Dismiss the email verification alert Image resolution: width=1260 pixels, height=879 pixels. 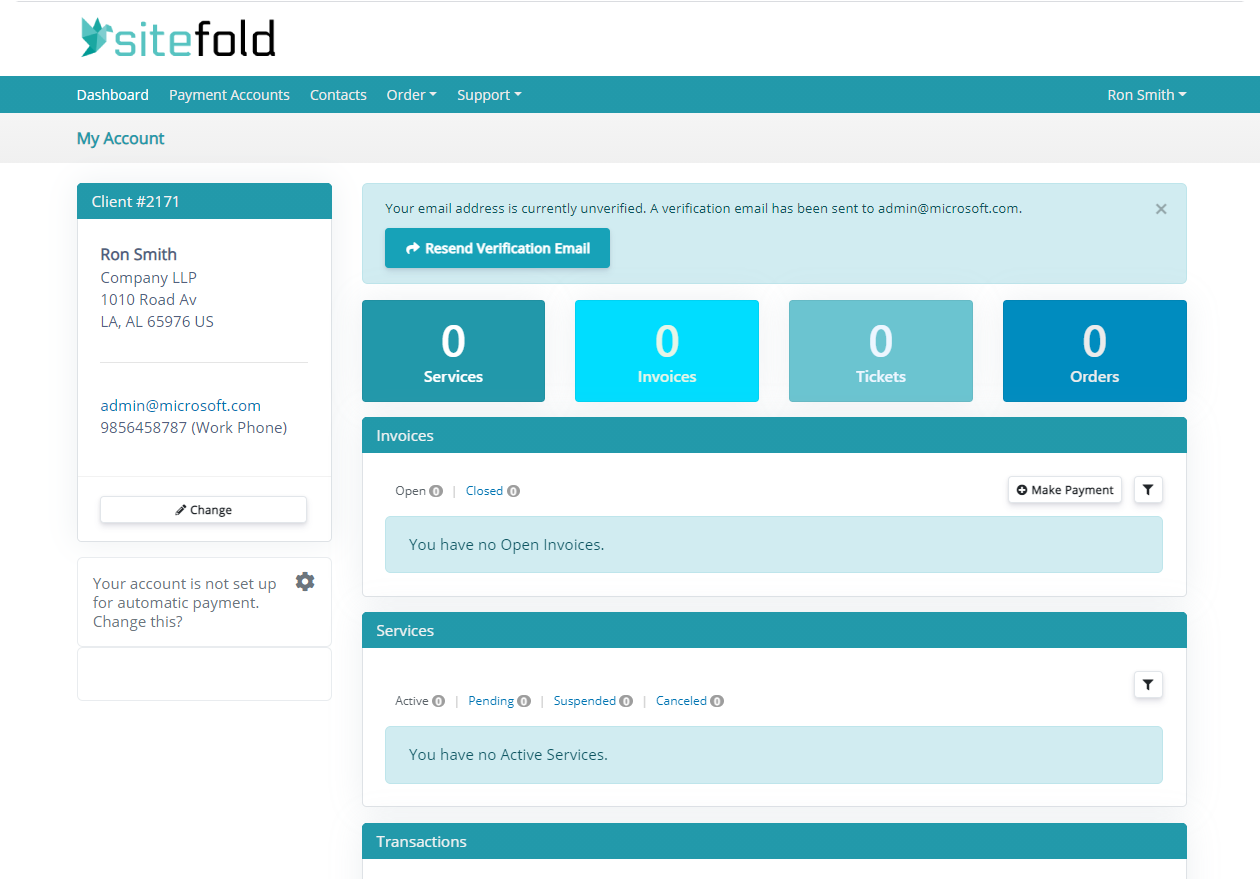pyautogui.click(x=1160, y=209)
